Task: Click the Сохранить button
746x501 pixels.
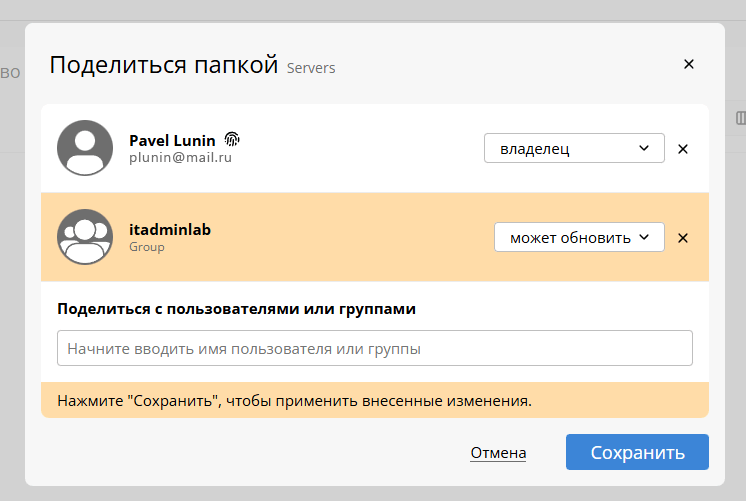Action: click(x=637, y=452)
